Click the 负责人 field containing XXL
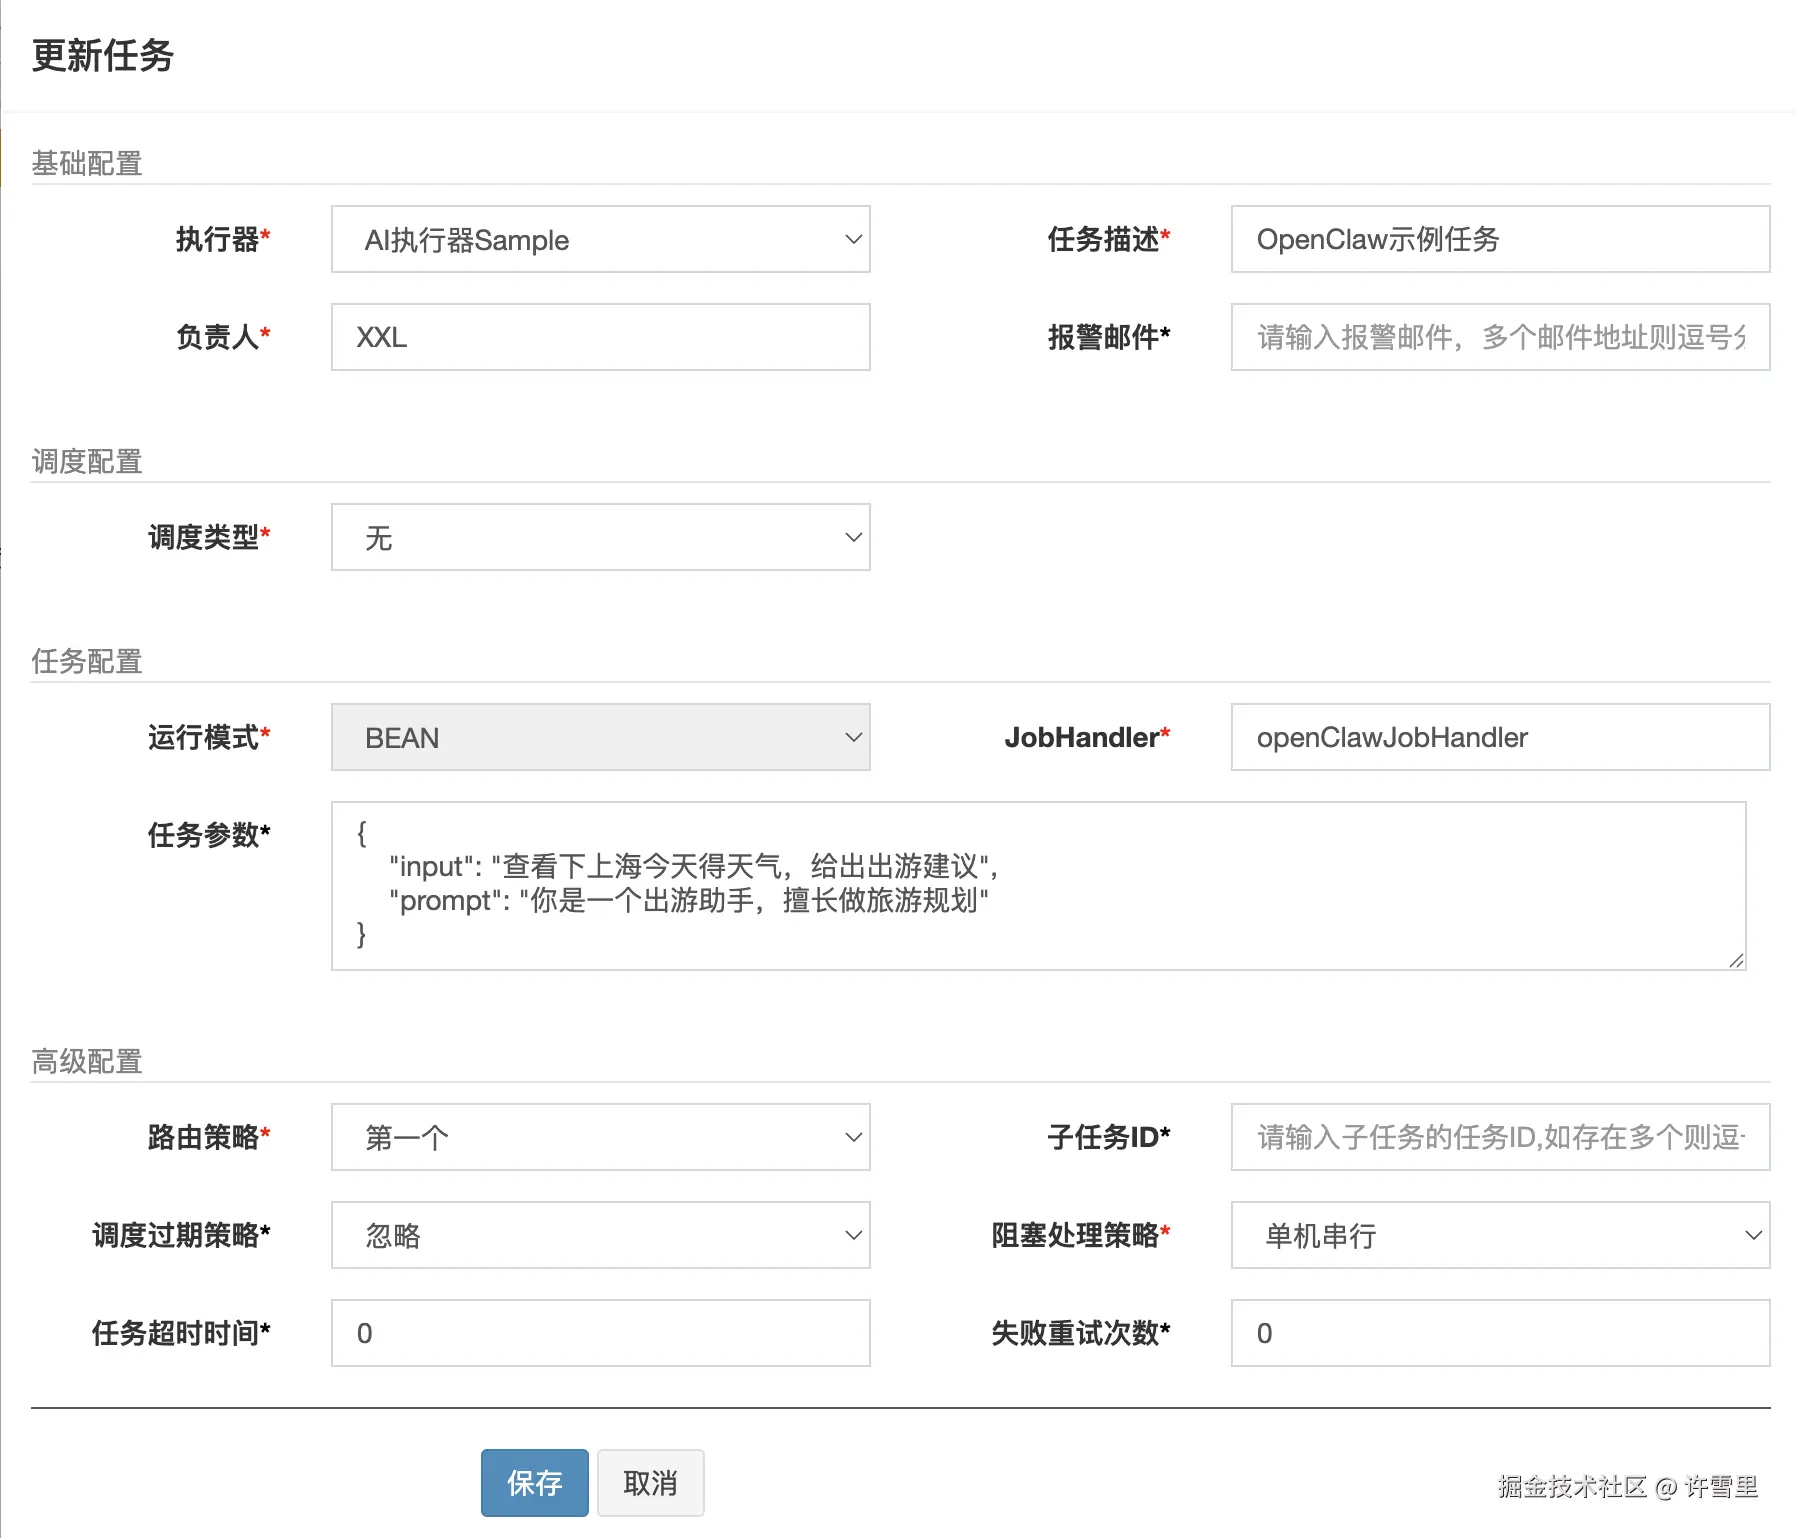The image size is (1796, 1538). pos(598,337)
